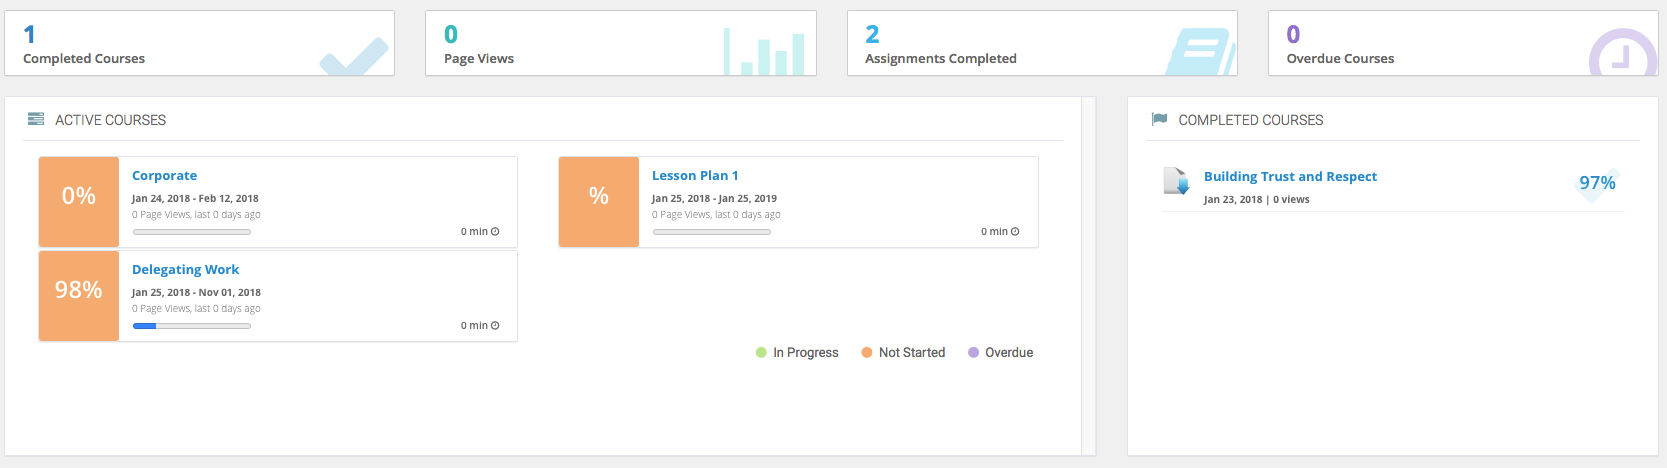Click the Active Courses list icon
This screenshot has width=1667, height=468.
point(36,120)
